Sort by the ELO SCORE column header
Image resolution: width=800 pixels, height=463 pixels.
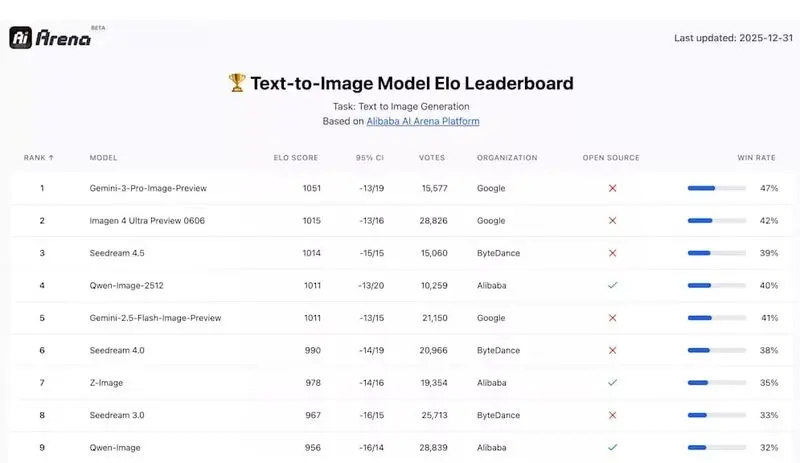click(296, 158)
